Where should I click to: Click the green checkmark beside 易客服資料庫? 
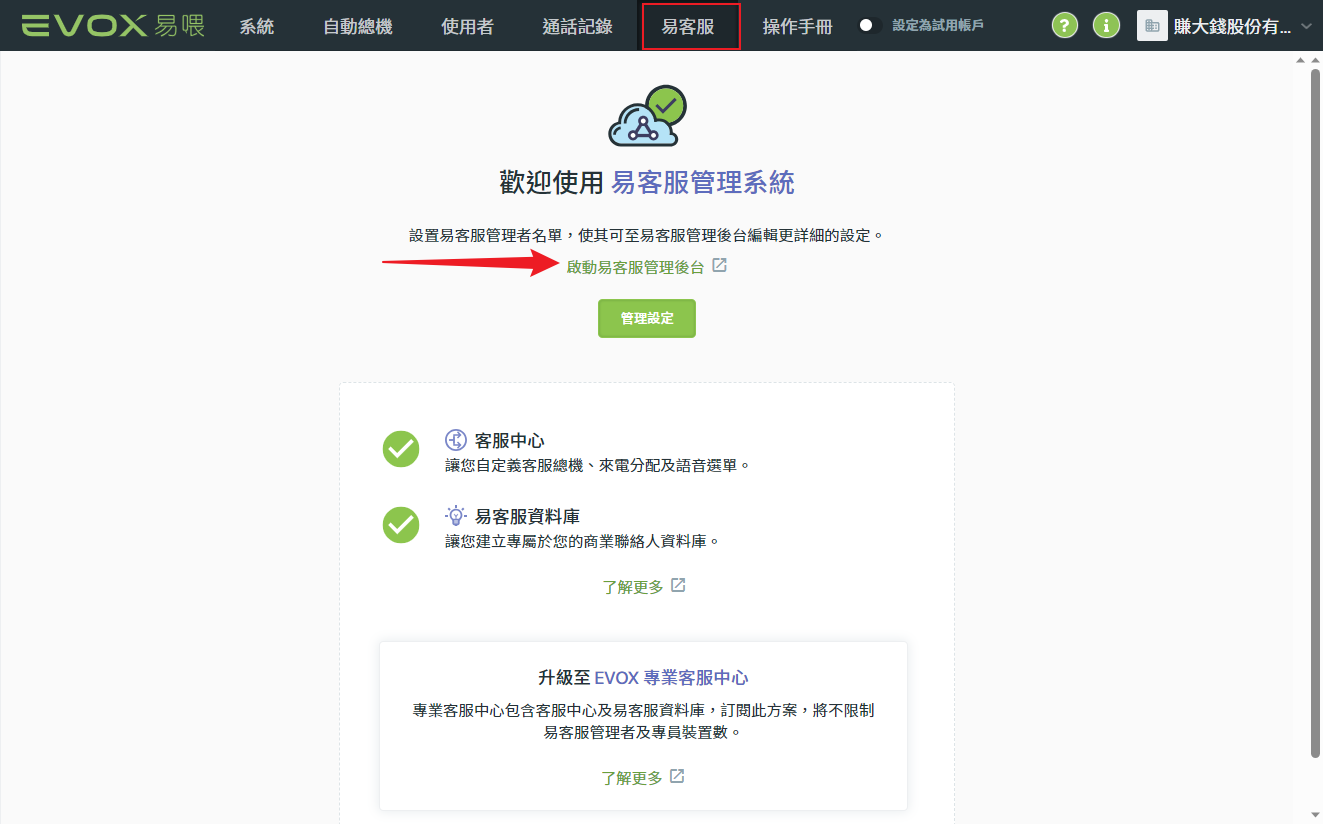(401, 525)
